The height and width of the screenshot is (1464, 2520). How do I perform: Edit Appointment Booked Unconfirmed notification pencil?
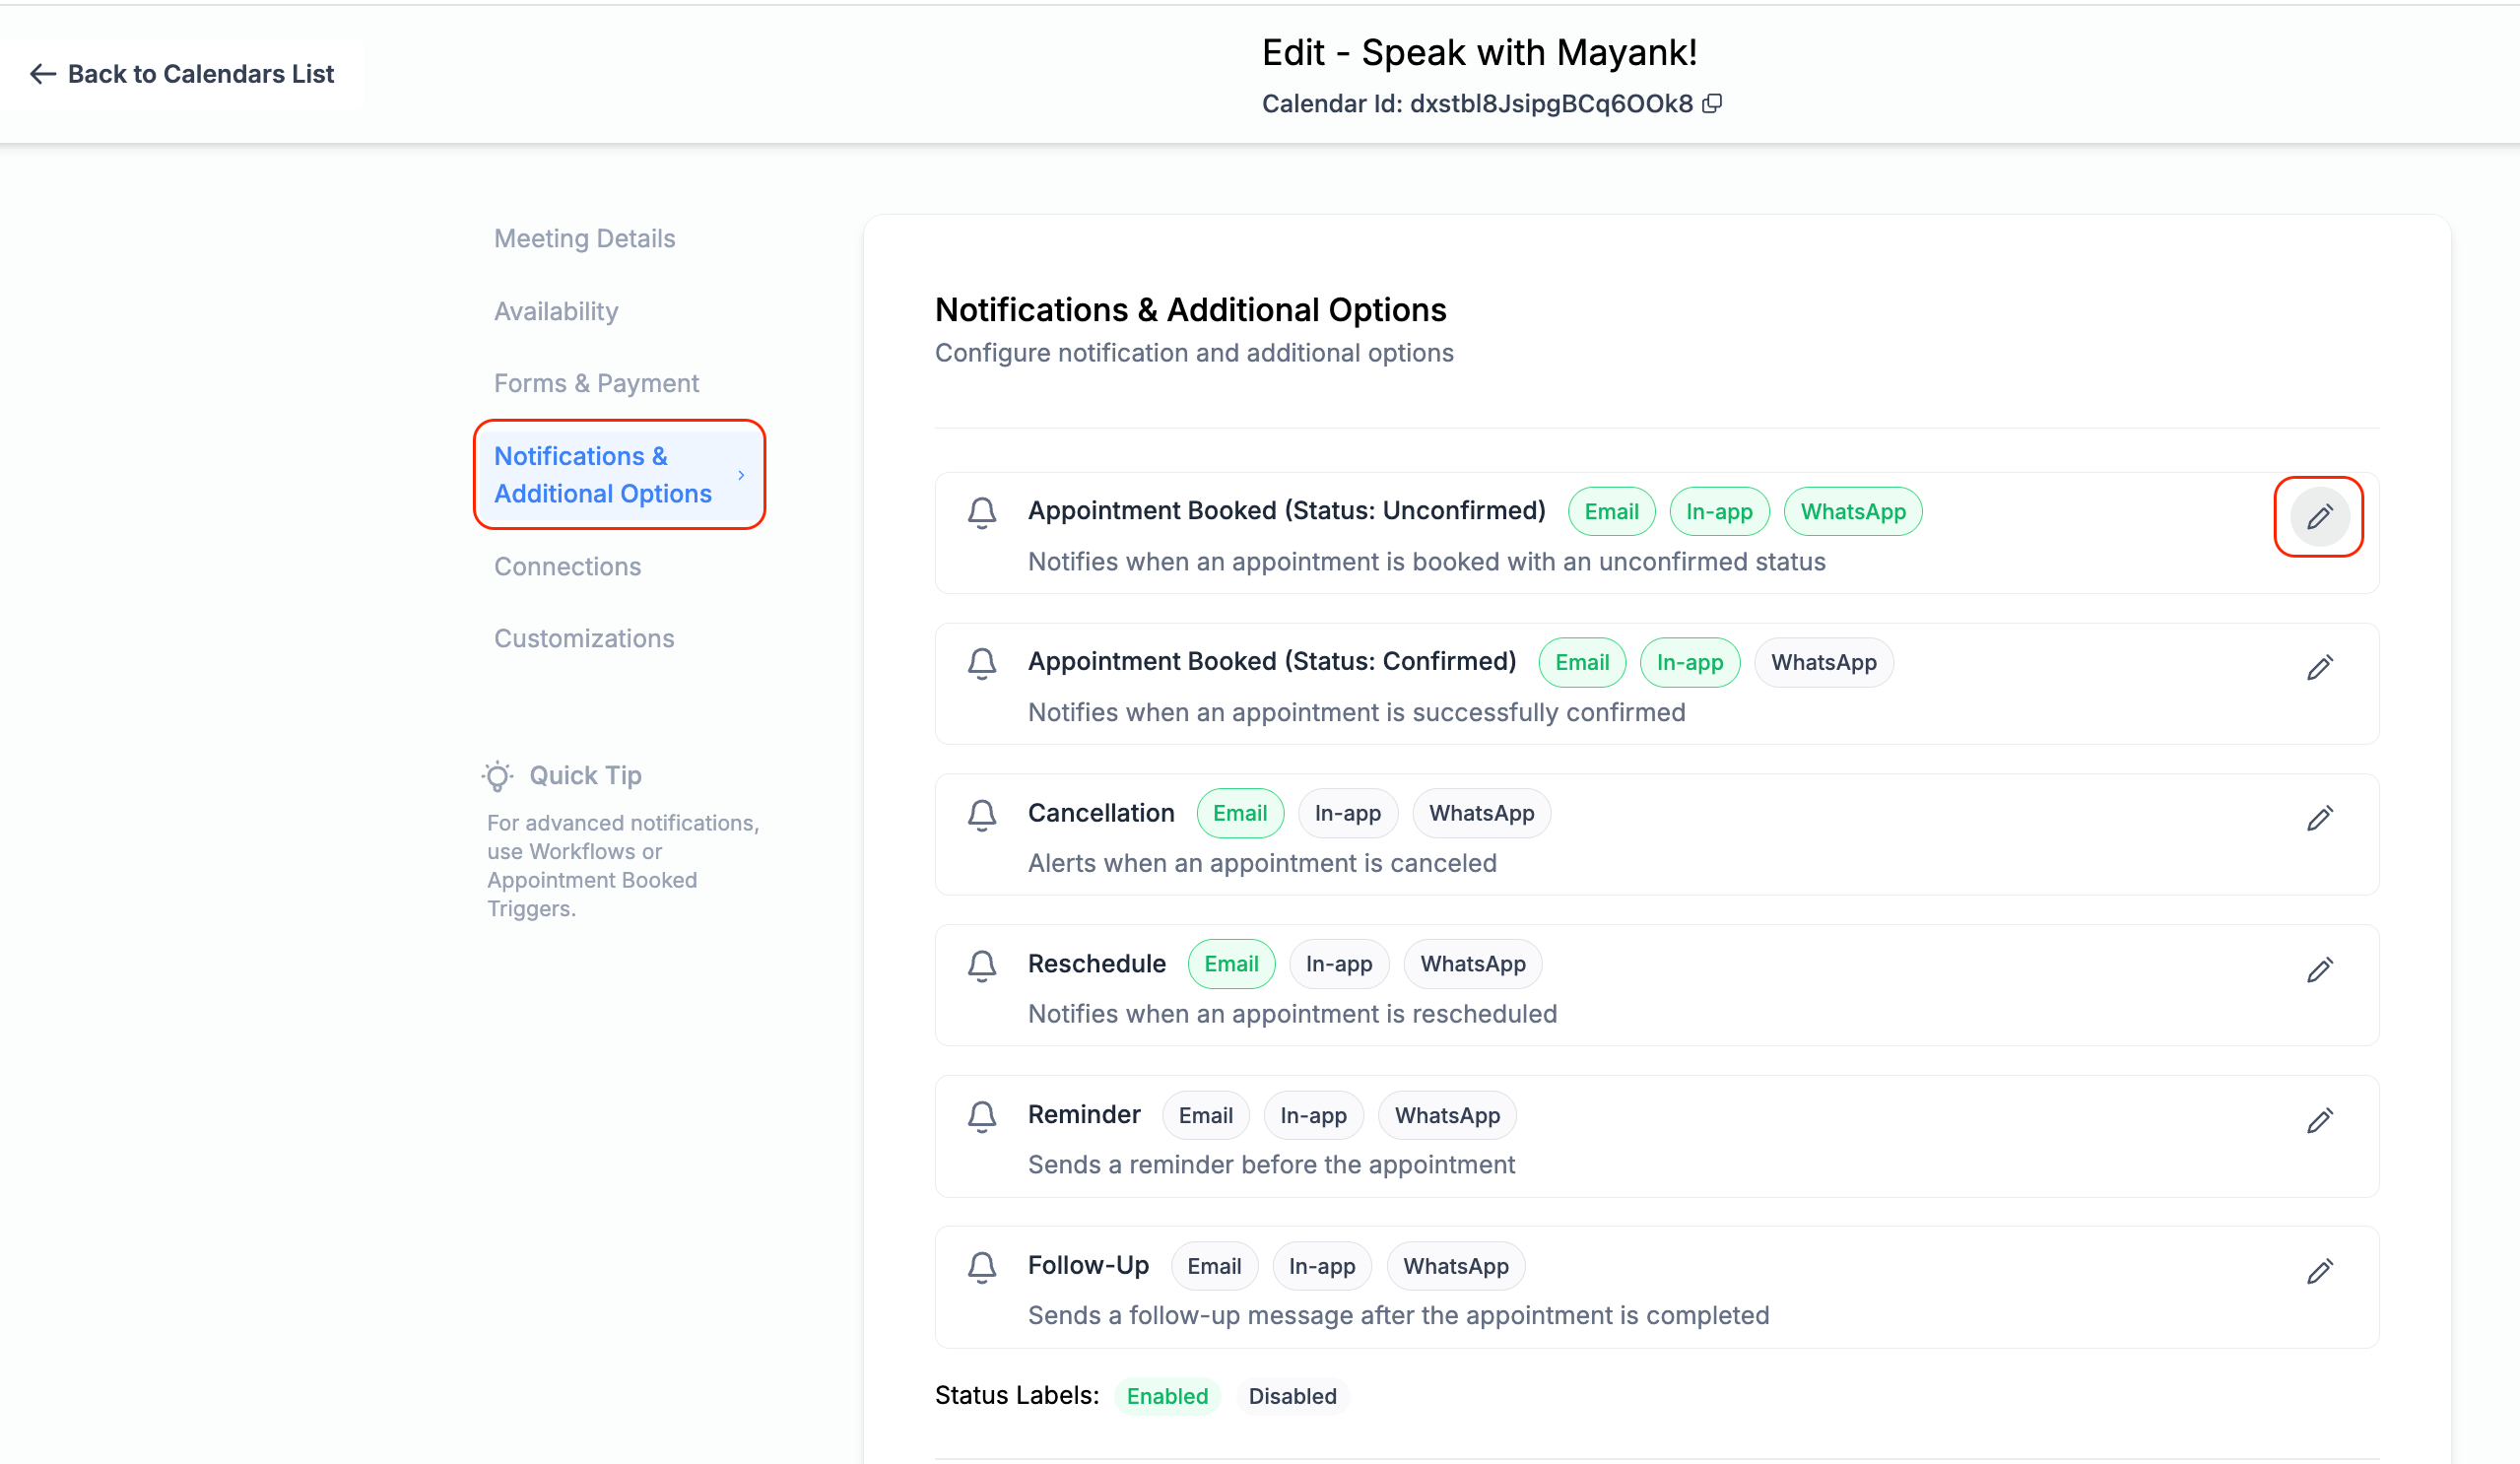tap(2319, 517)
